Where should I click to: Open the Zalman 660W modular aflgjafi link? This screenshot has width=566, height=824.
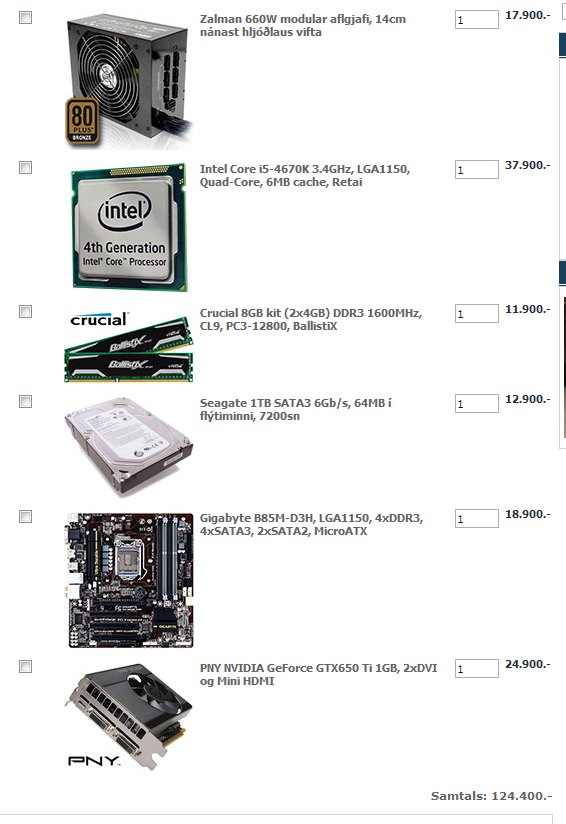(x=303, y=25)
